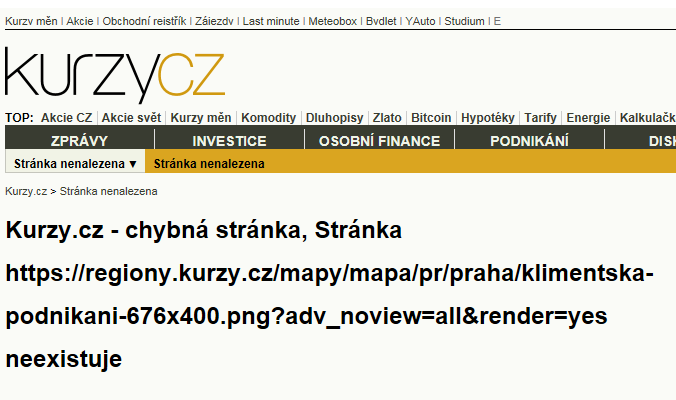This screenshot has width=676, height=400.
Task: Select Bitcoin in TOP row
Action: coord(431,118)
